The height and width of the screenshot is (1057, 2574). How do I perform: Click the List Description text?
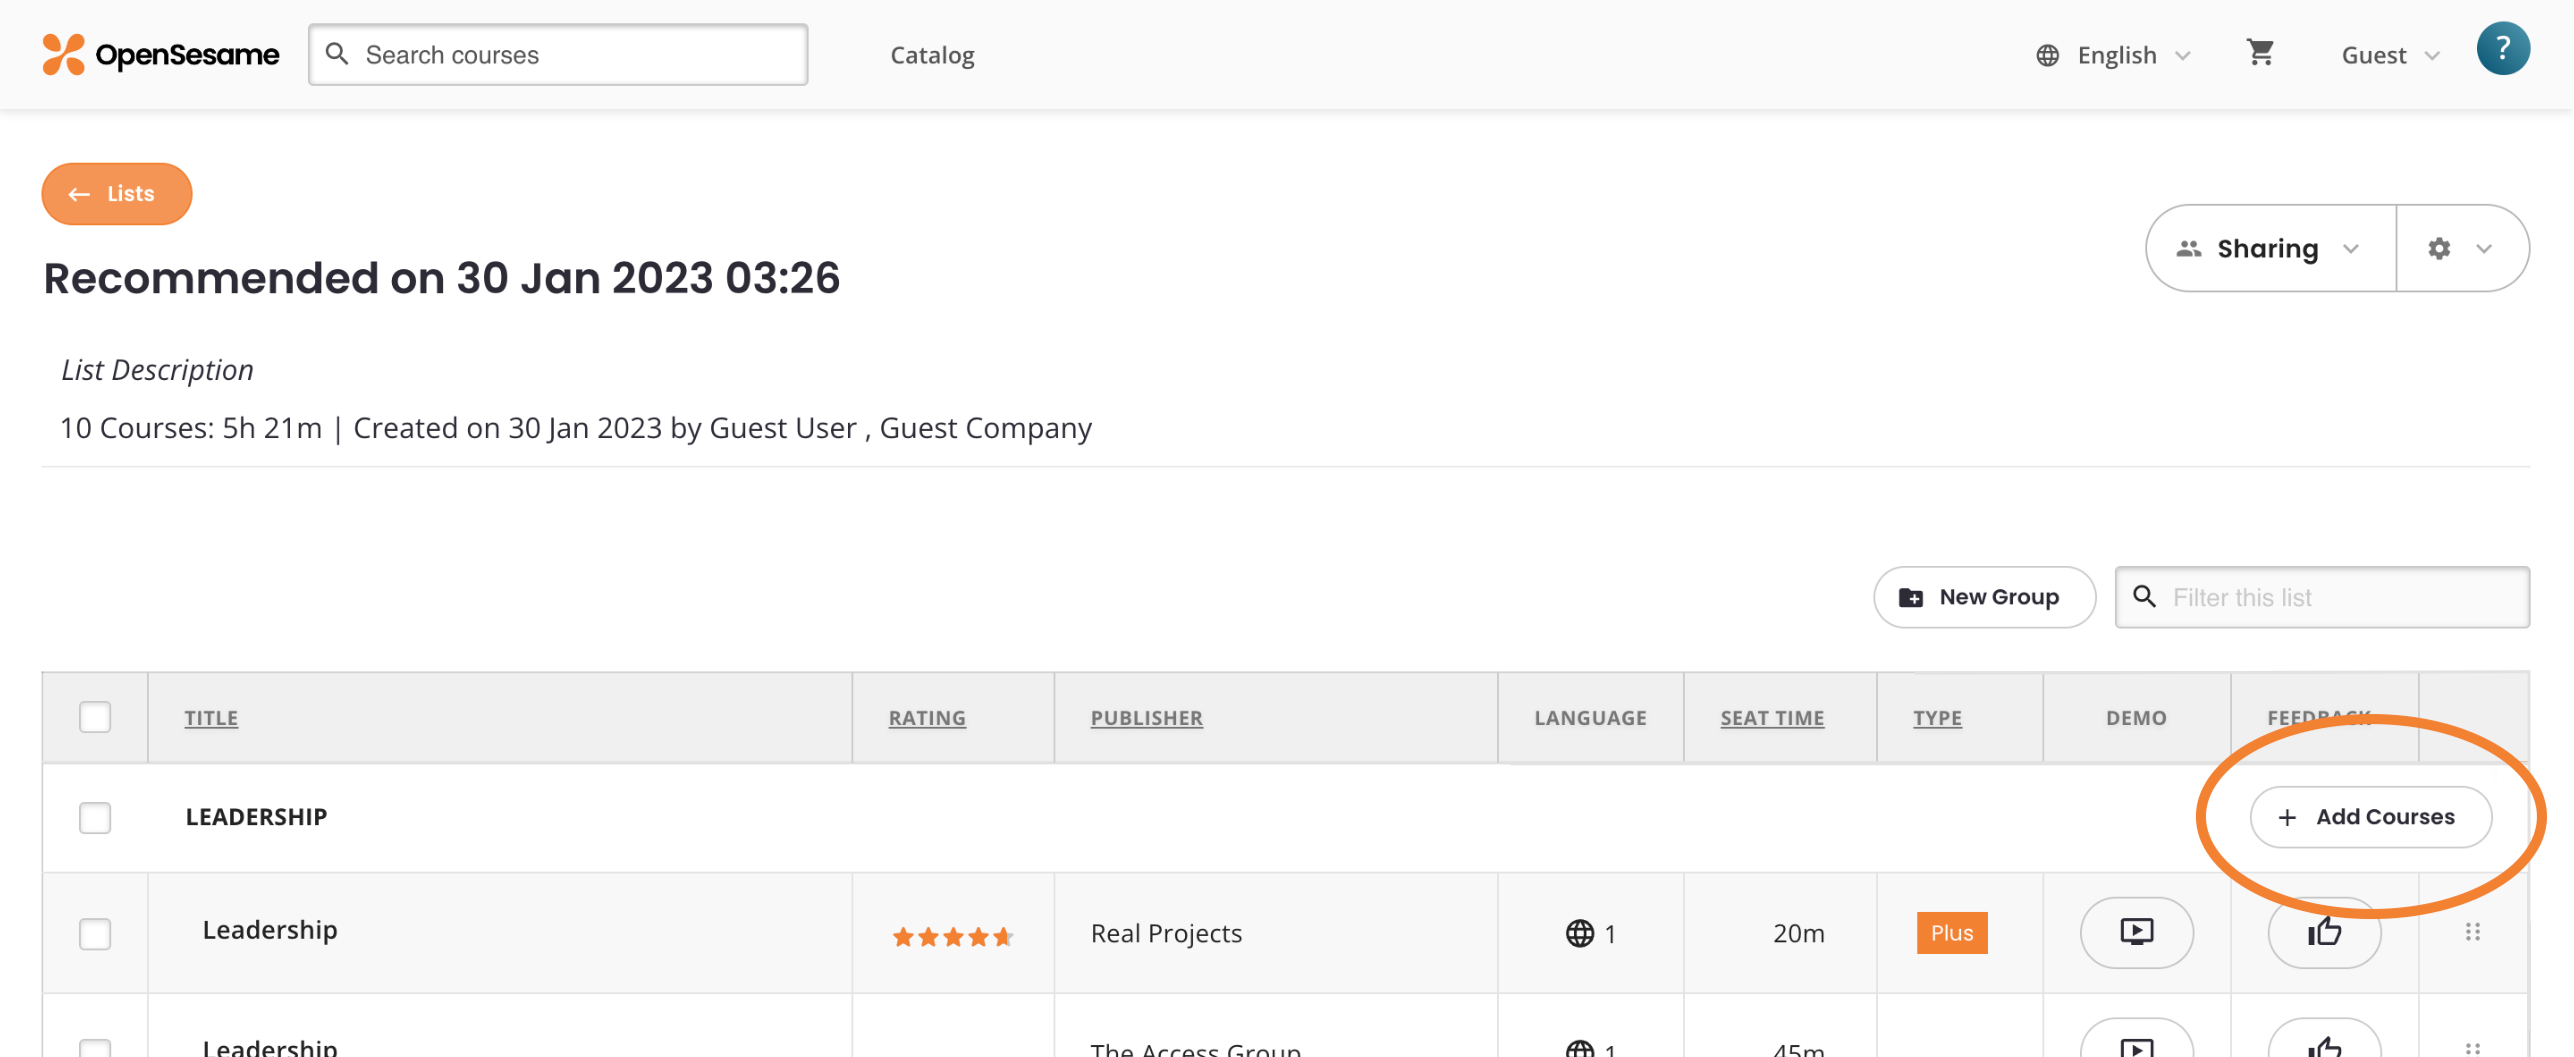coord(157,370)
